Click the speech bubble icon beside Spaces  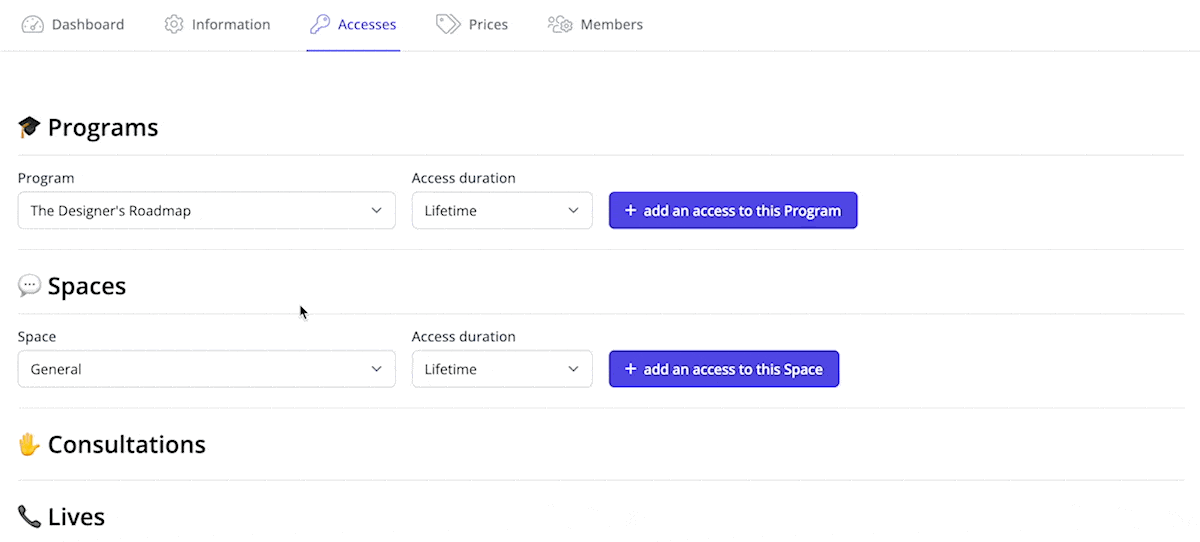[x=29, y=286]
